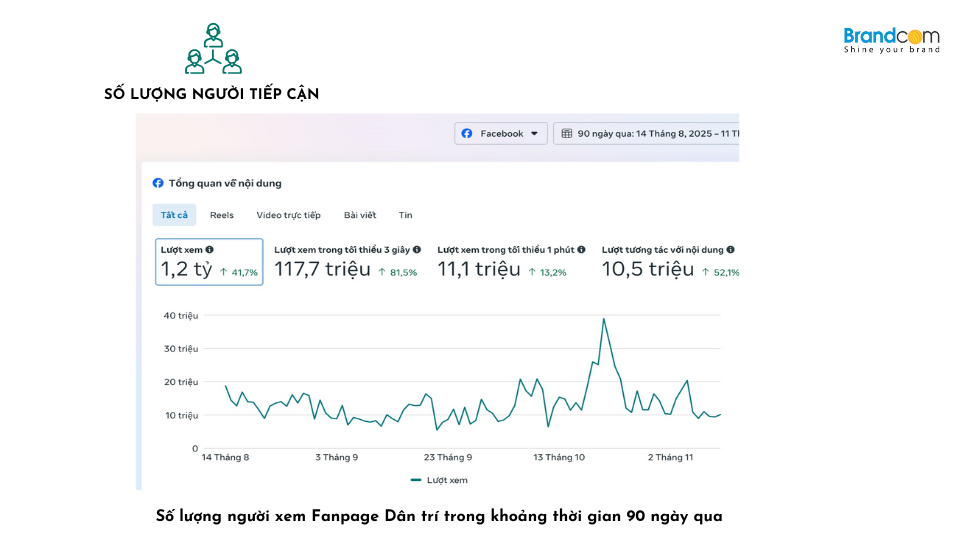Viewport: 960px width, 540px height.
Task: Switch to the Video trực tiếp tab
Action: coord(288,215)
